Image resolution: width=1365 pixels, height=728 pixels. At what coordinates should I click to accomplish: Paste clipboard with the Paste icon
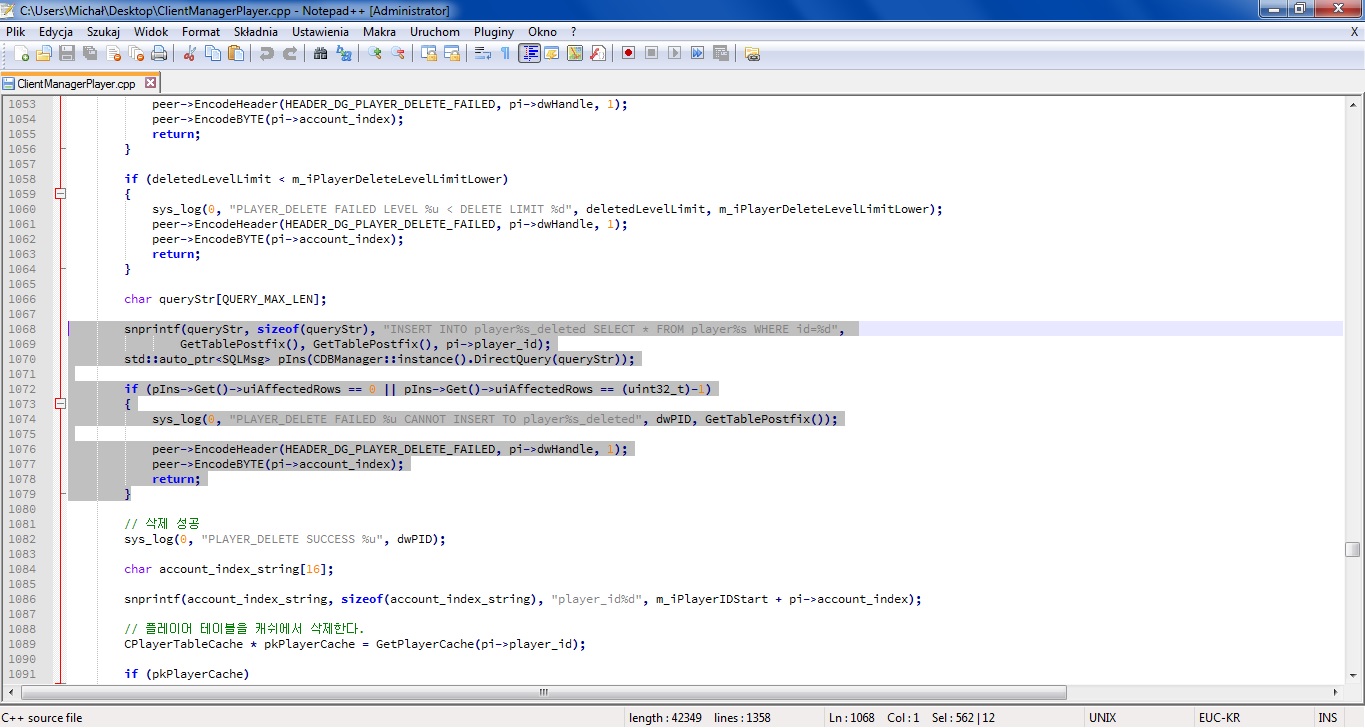(x=235, y=53)
